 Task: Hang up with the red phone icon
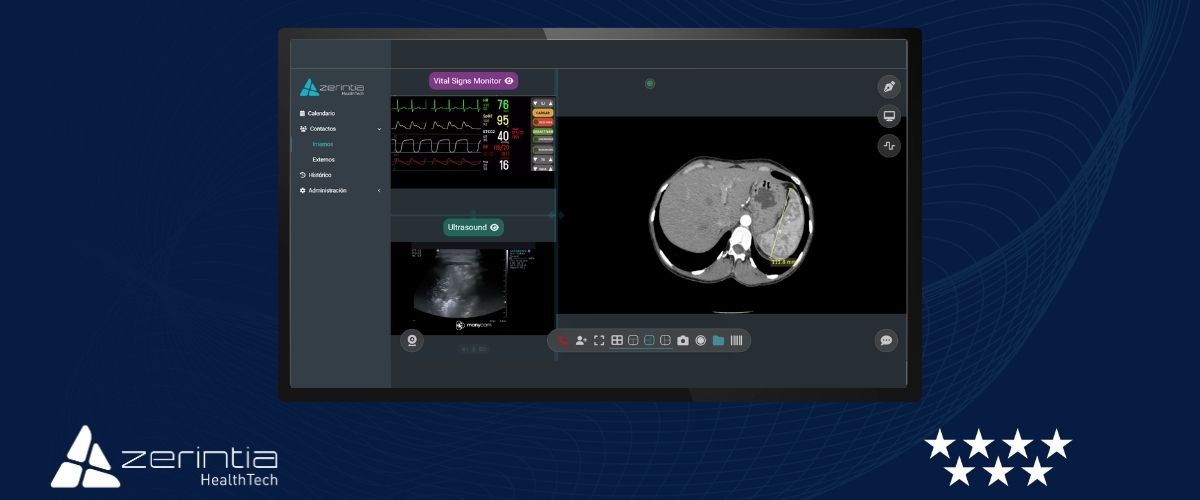(564, 341)
